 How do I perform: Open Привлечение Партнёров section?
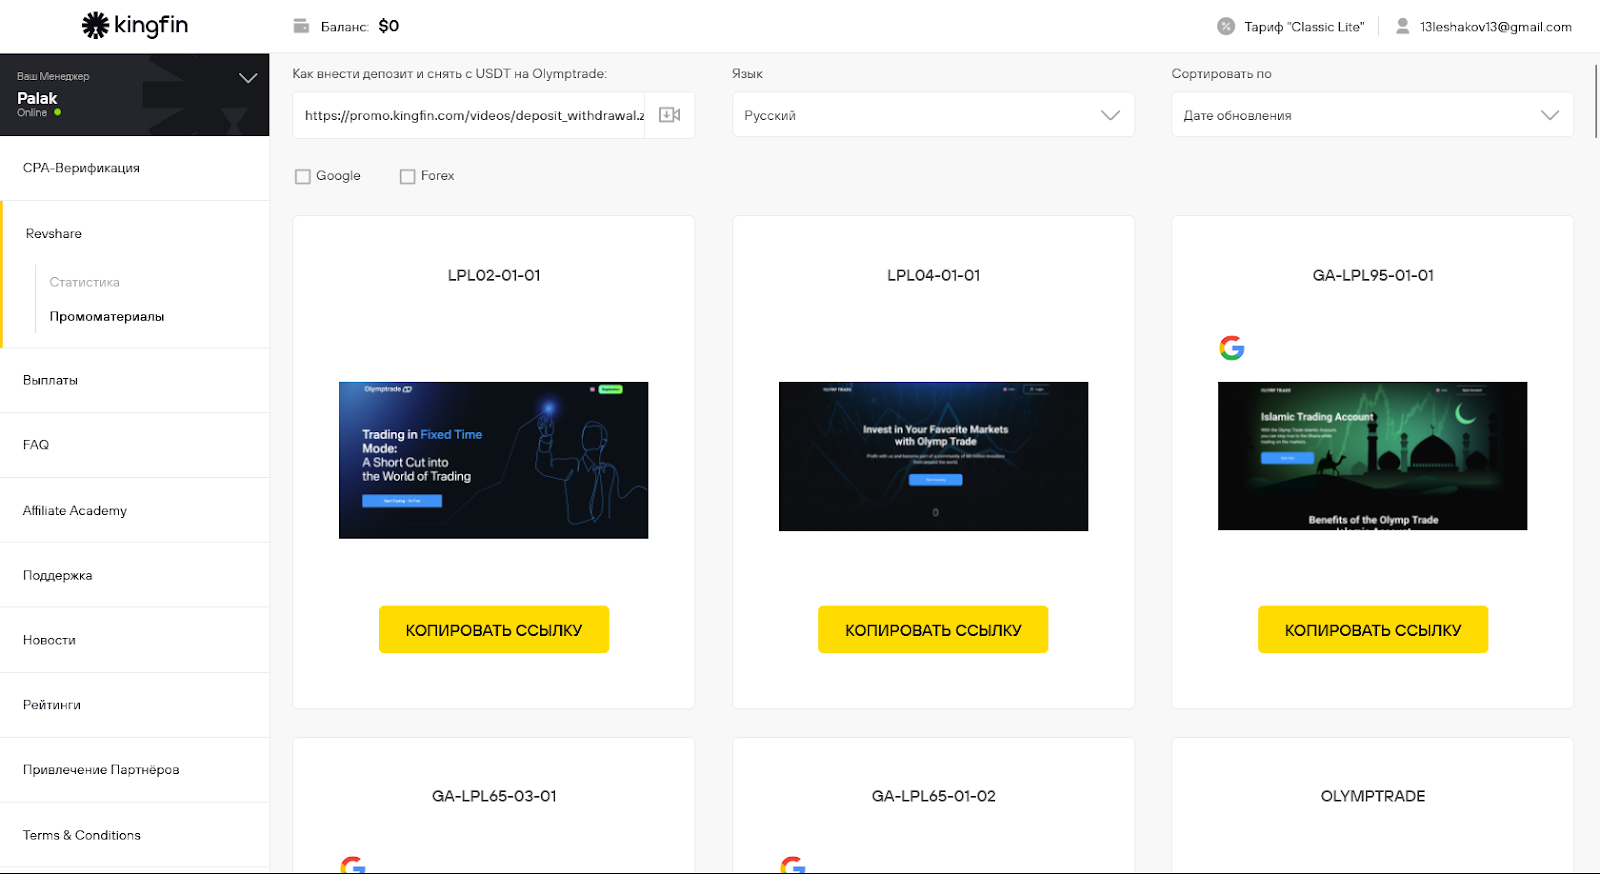pyautogui.click(x=135, y=770)
